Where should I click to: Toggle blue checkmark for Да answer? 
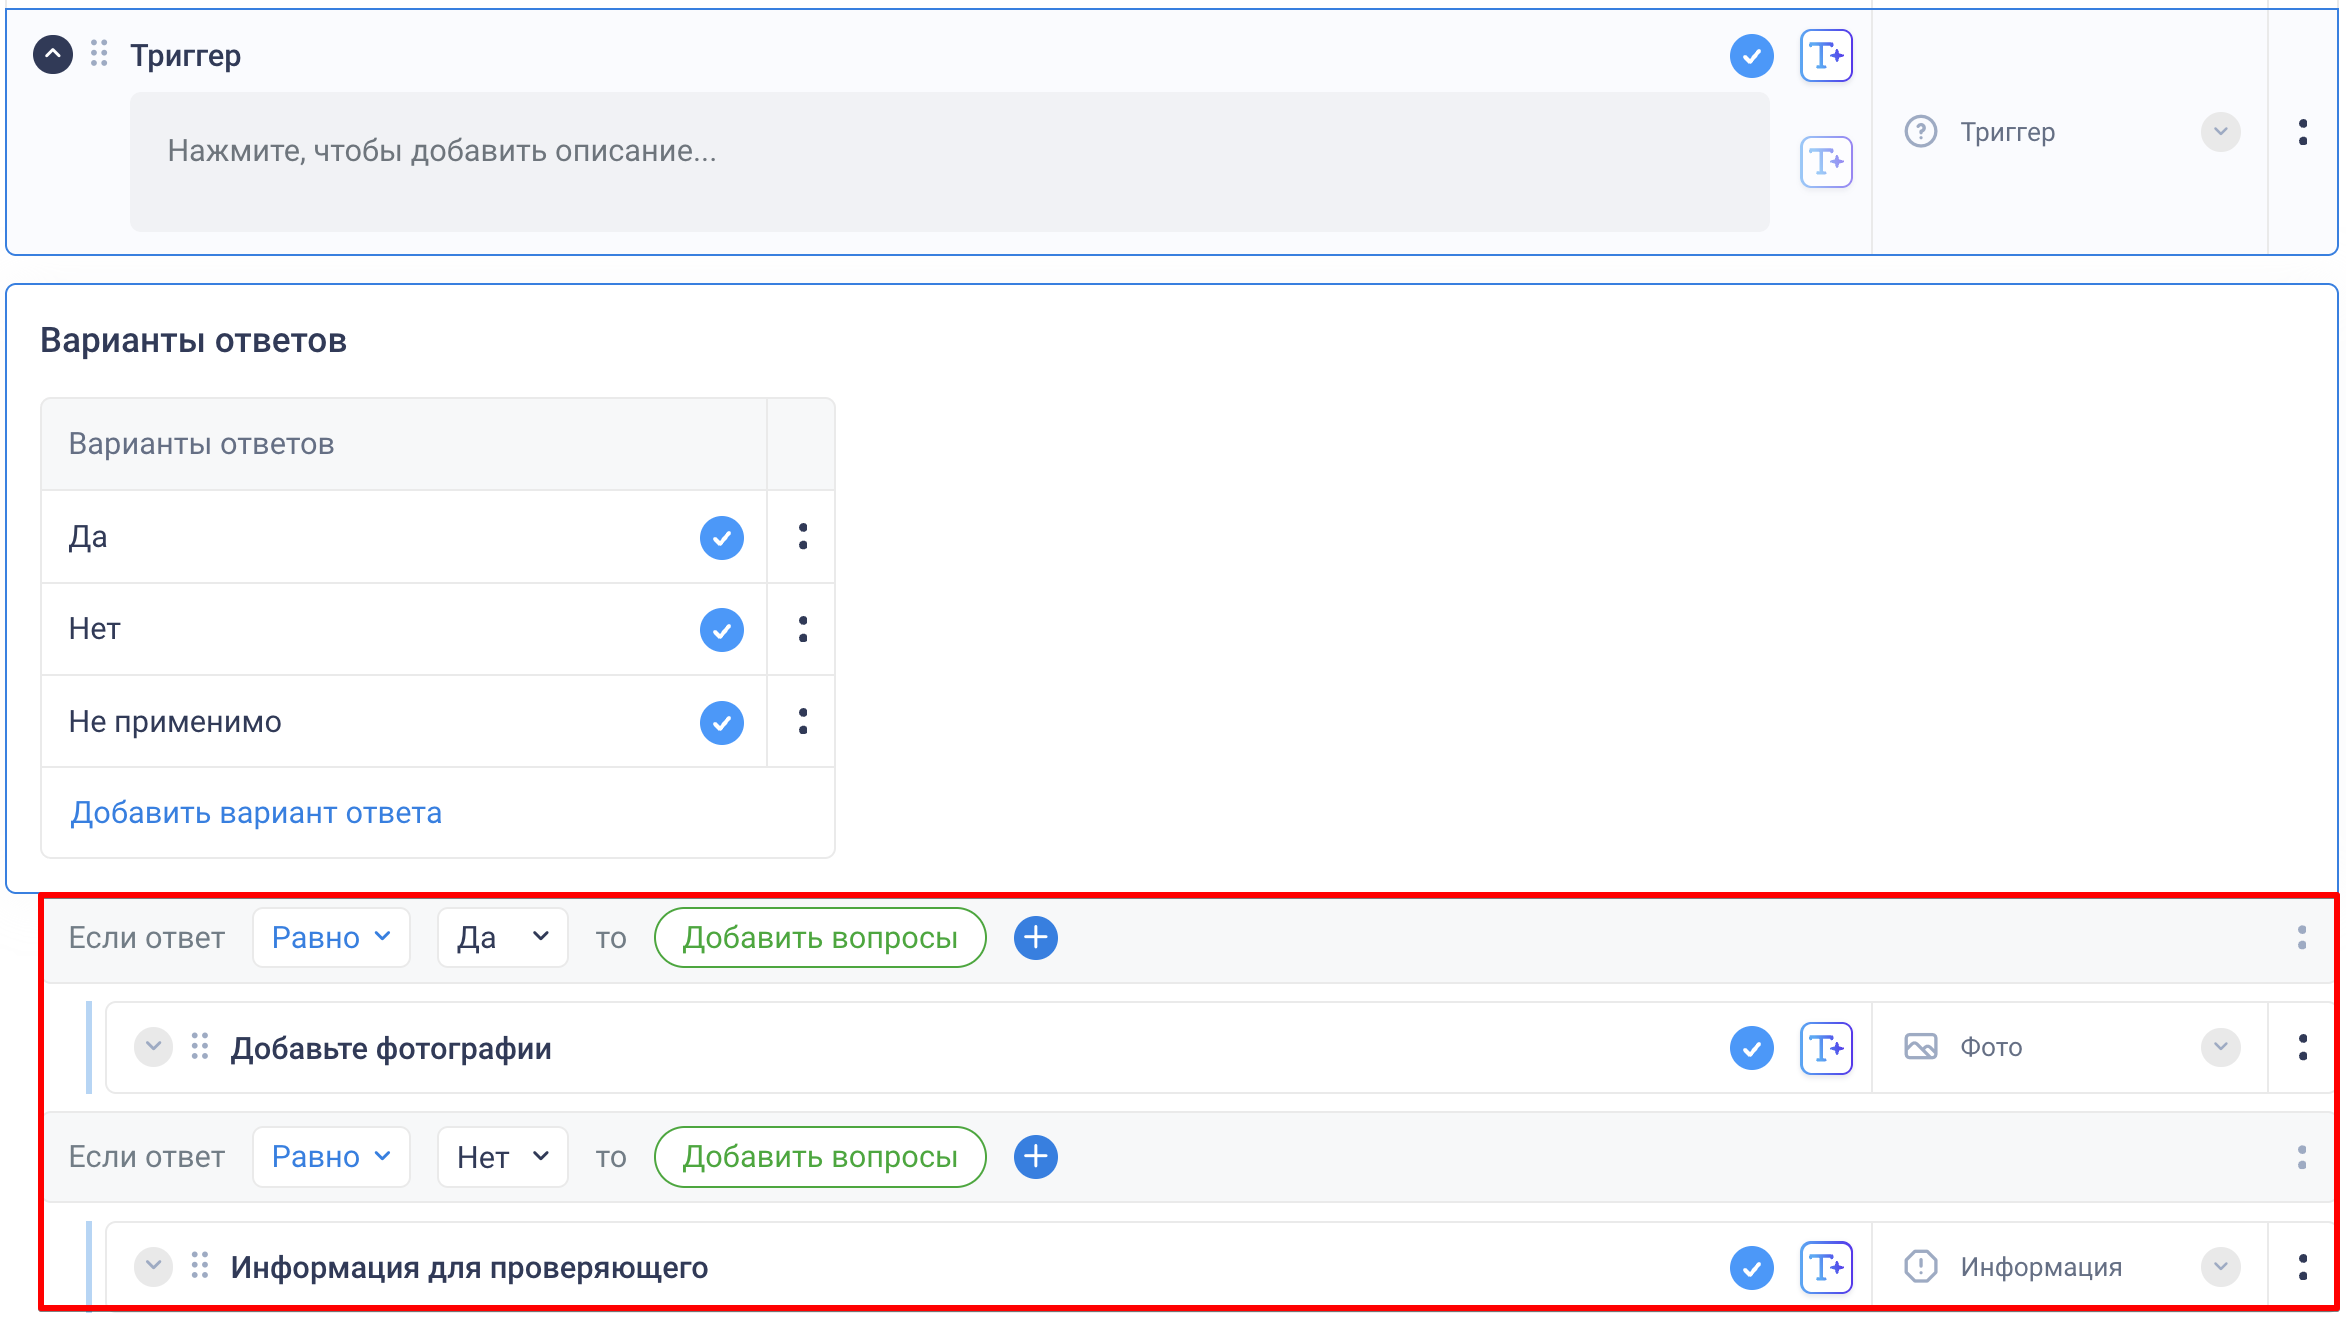(x=721, y=538)
